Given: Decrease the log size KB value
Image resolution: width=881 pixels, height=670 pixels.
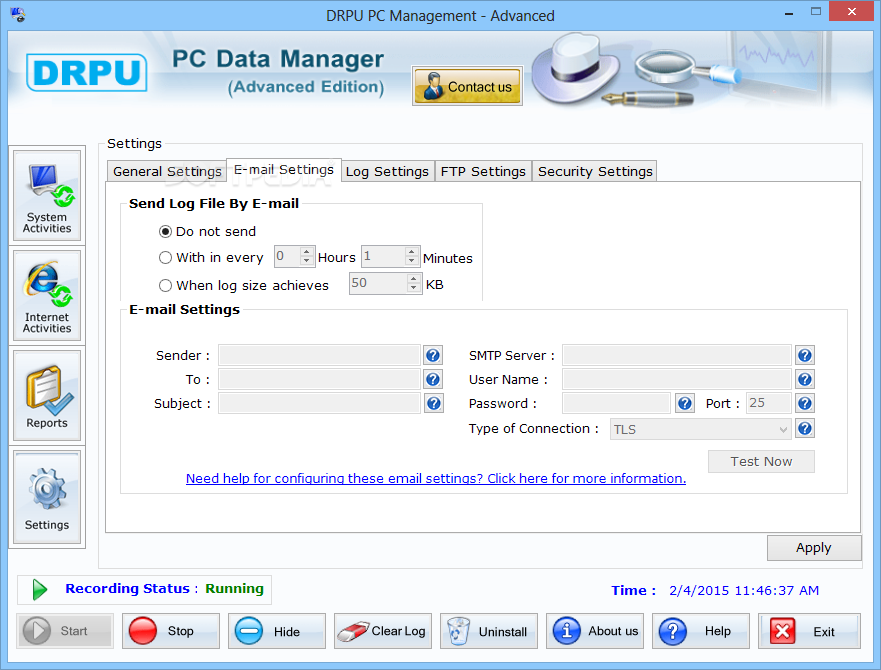Looking at the screenshot, I should coord(414,288).
